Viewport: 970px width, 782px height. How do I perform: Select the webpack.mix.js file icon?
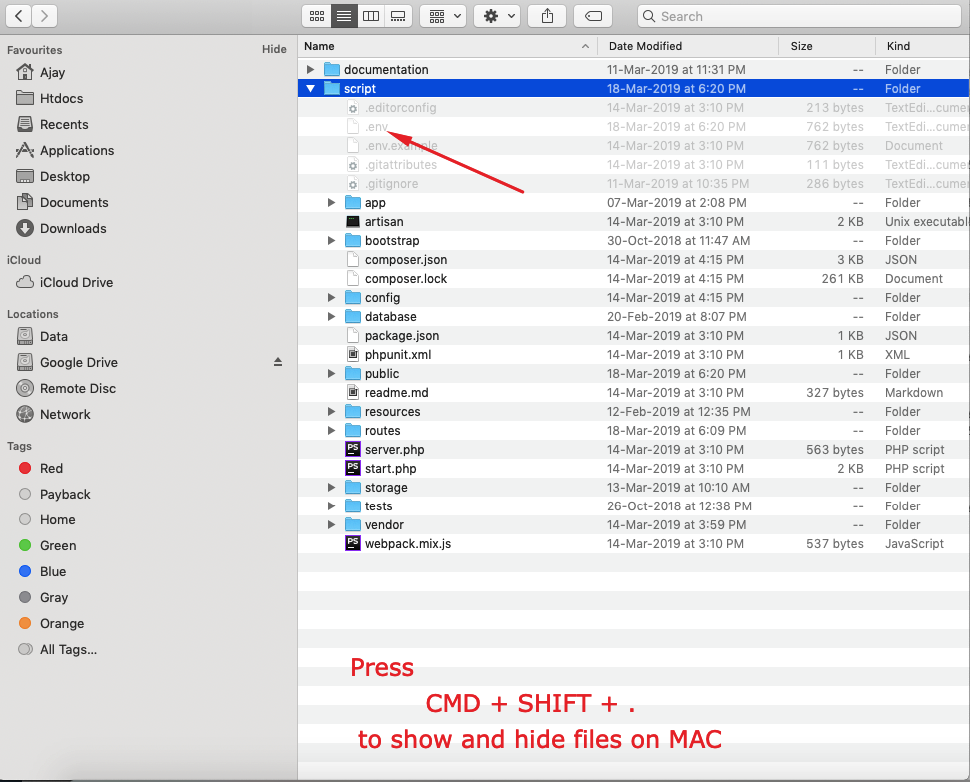pyautogui.click(x=353, y=543)
